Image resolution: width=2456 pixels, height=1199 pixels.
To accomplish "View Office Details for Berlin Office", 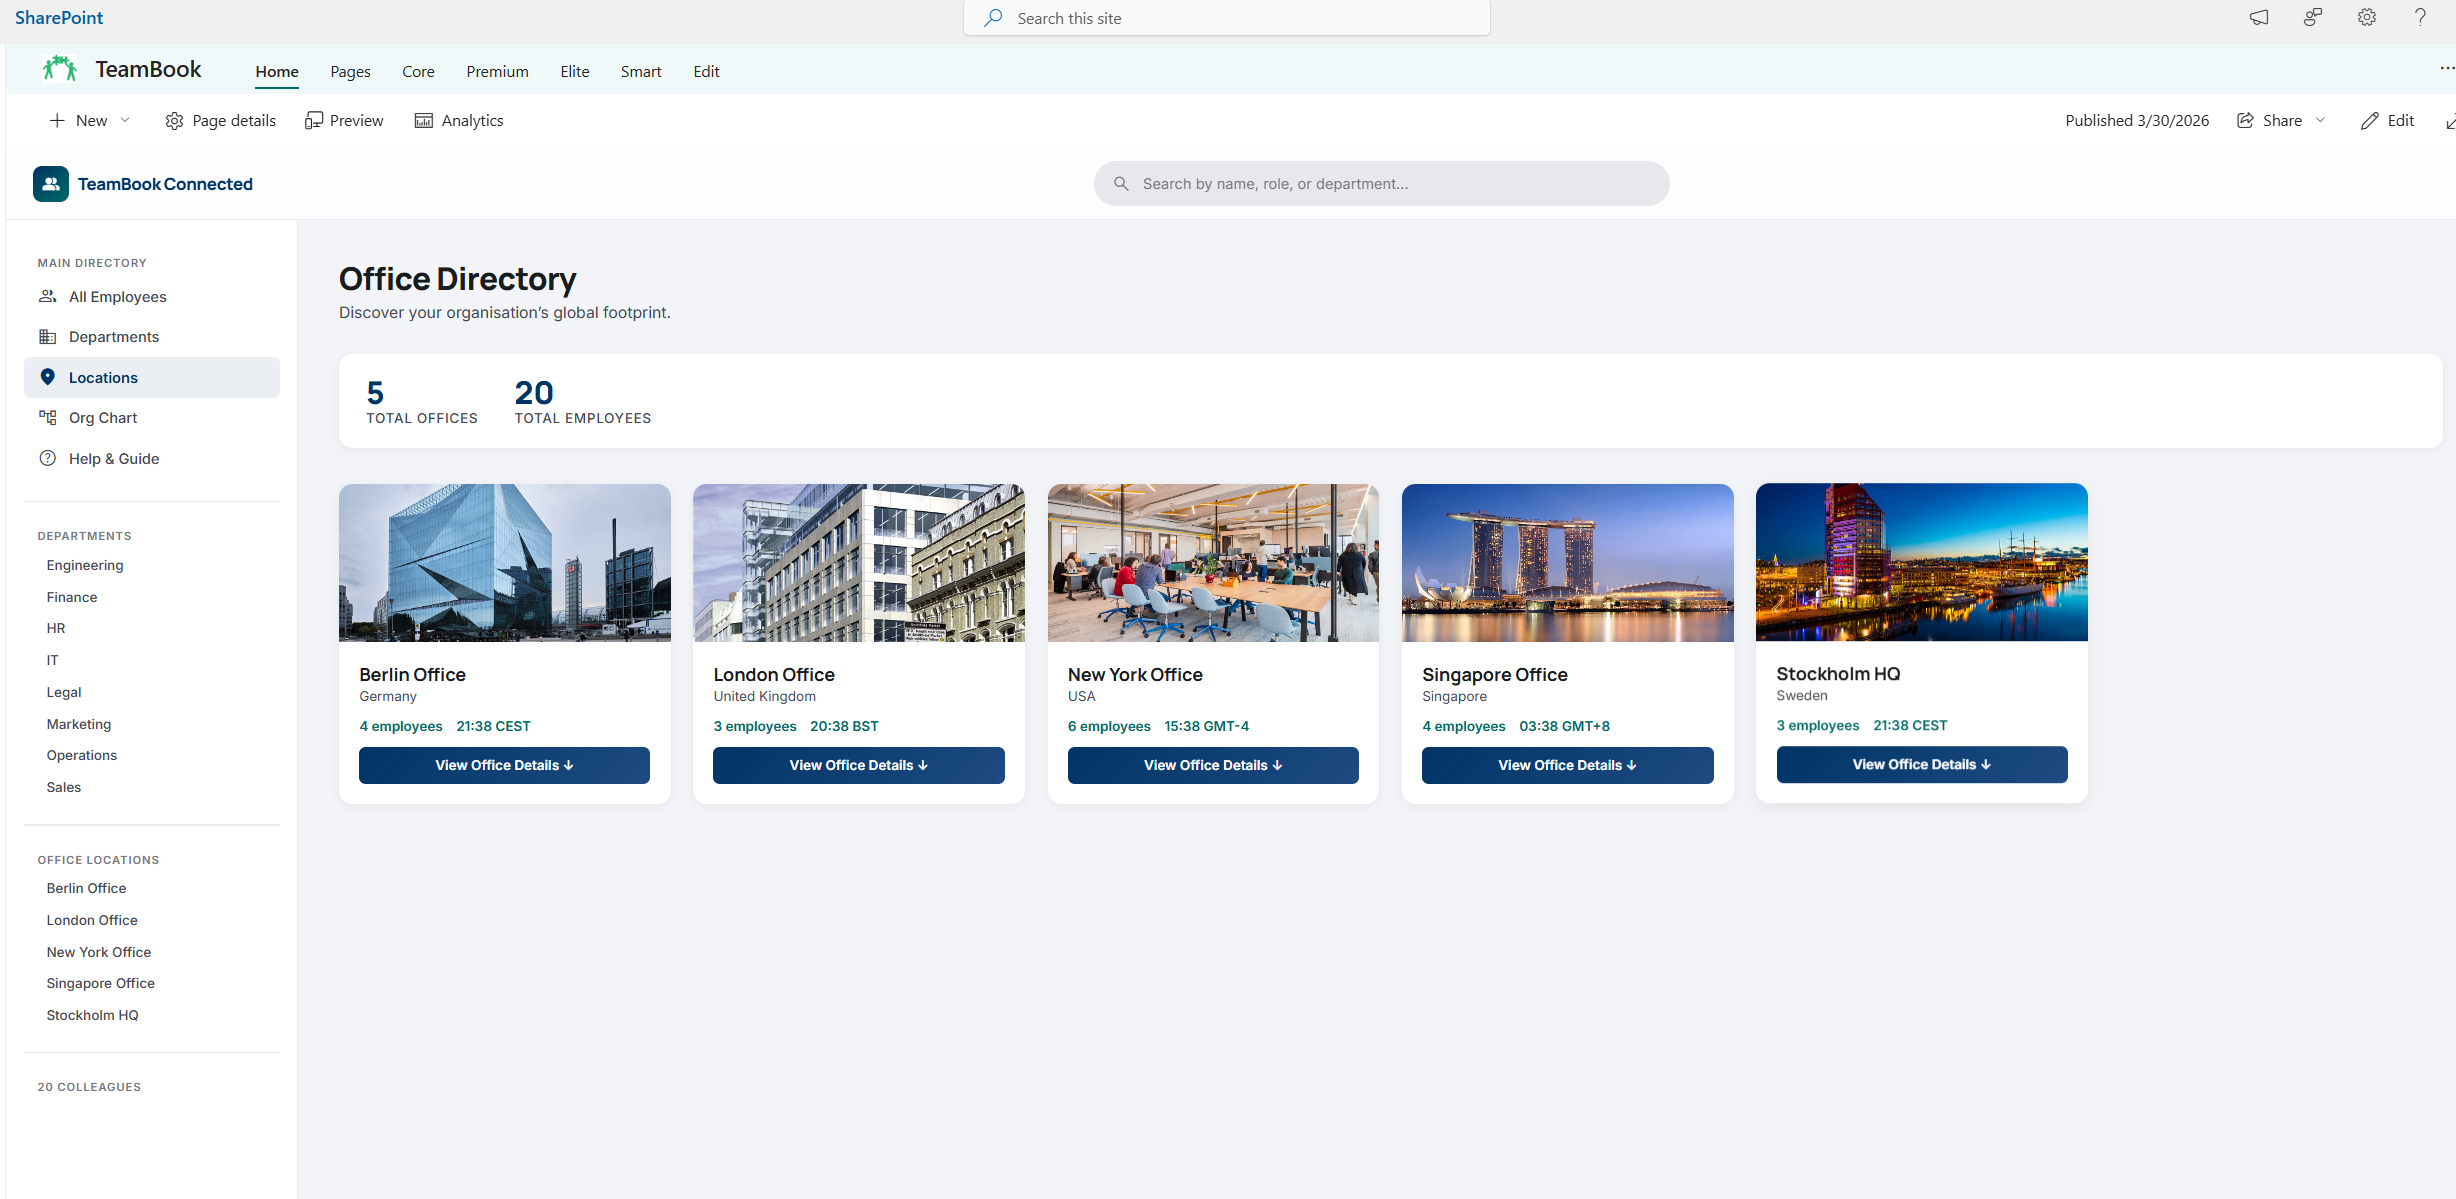I will click(x=504, y=765).
